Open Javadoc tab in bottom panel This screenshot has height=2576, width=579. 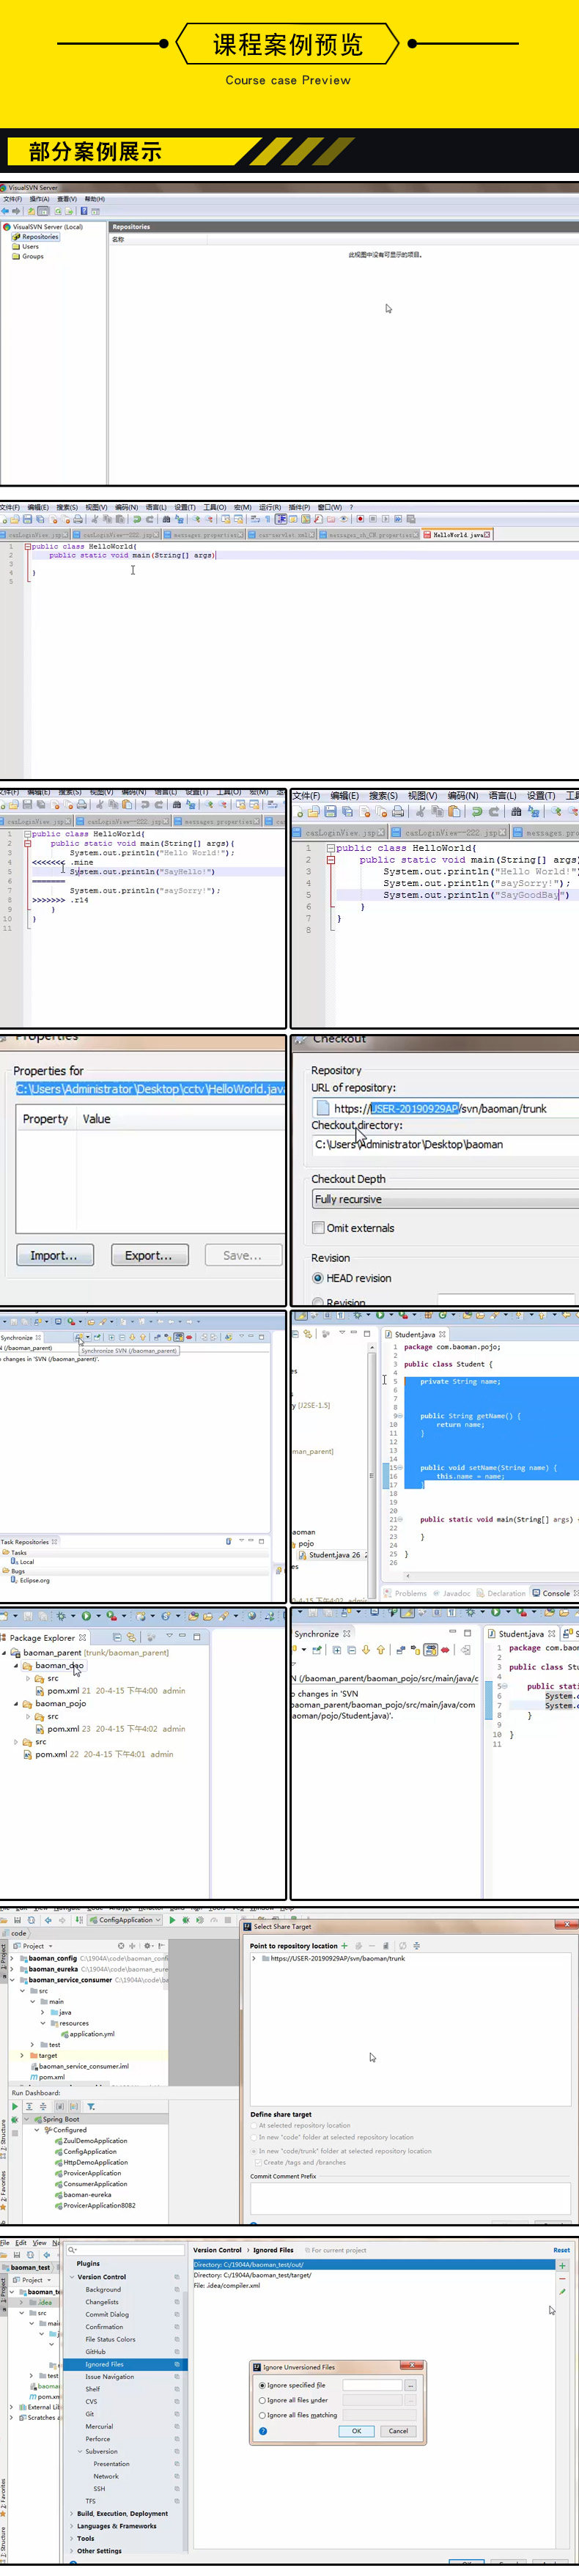(452, 1593)
